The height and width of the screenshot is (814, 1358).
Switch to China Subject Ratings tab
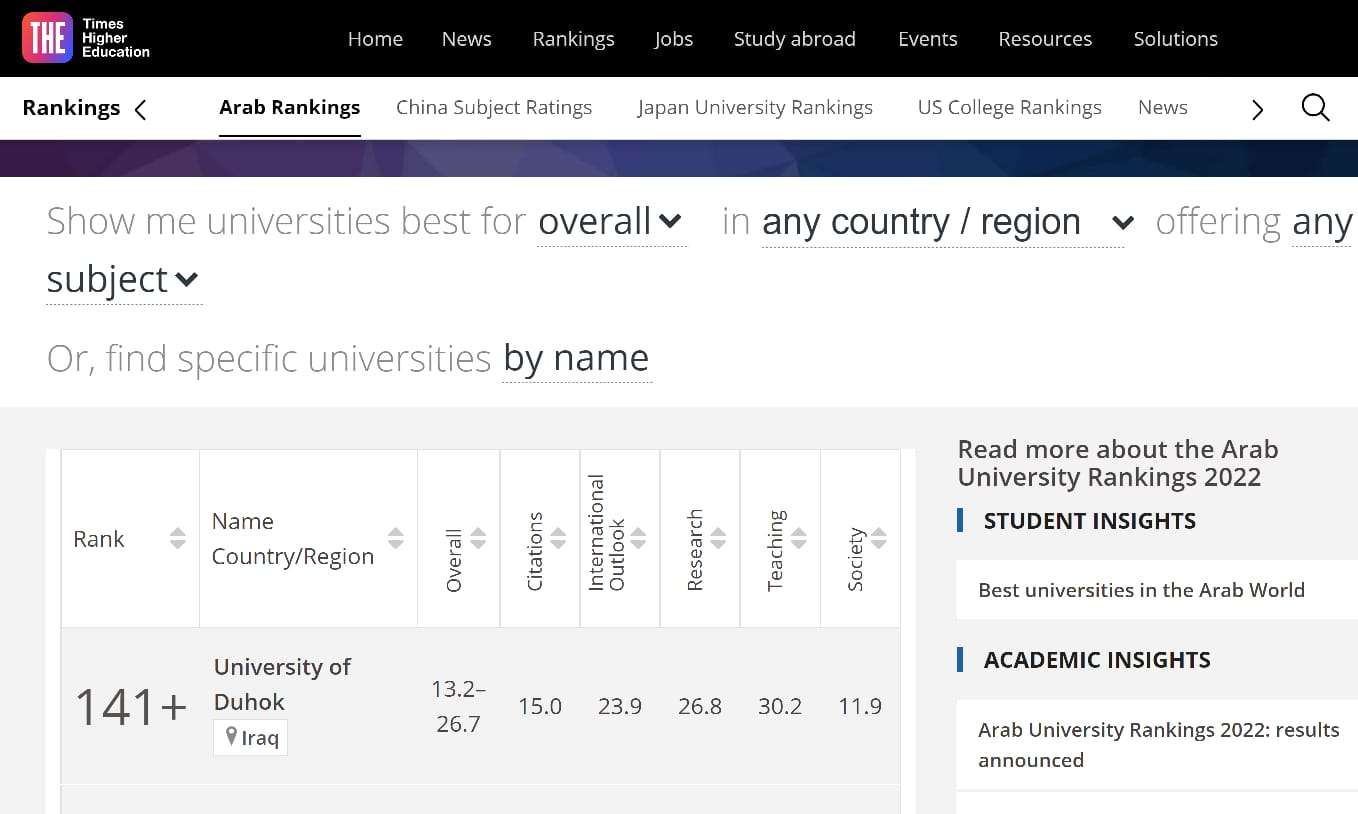point(494,107)
